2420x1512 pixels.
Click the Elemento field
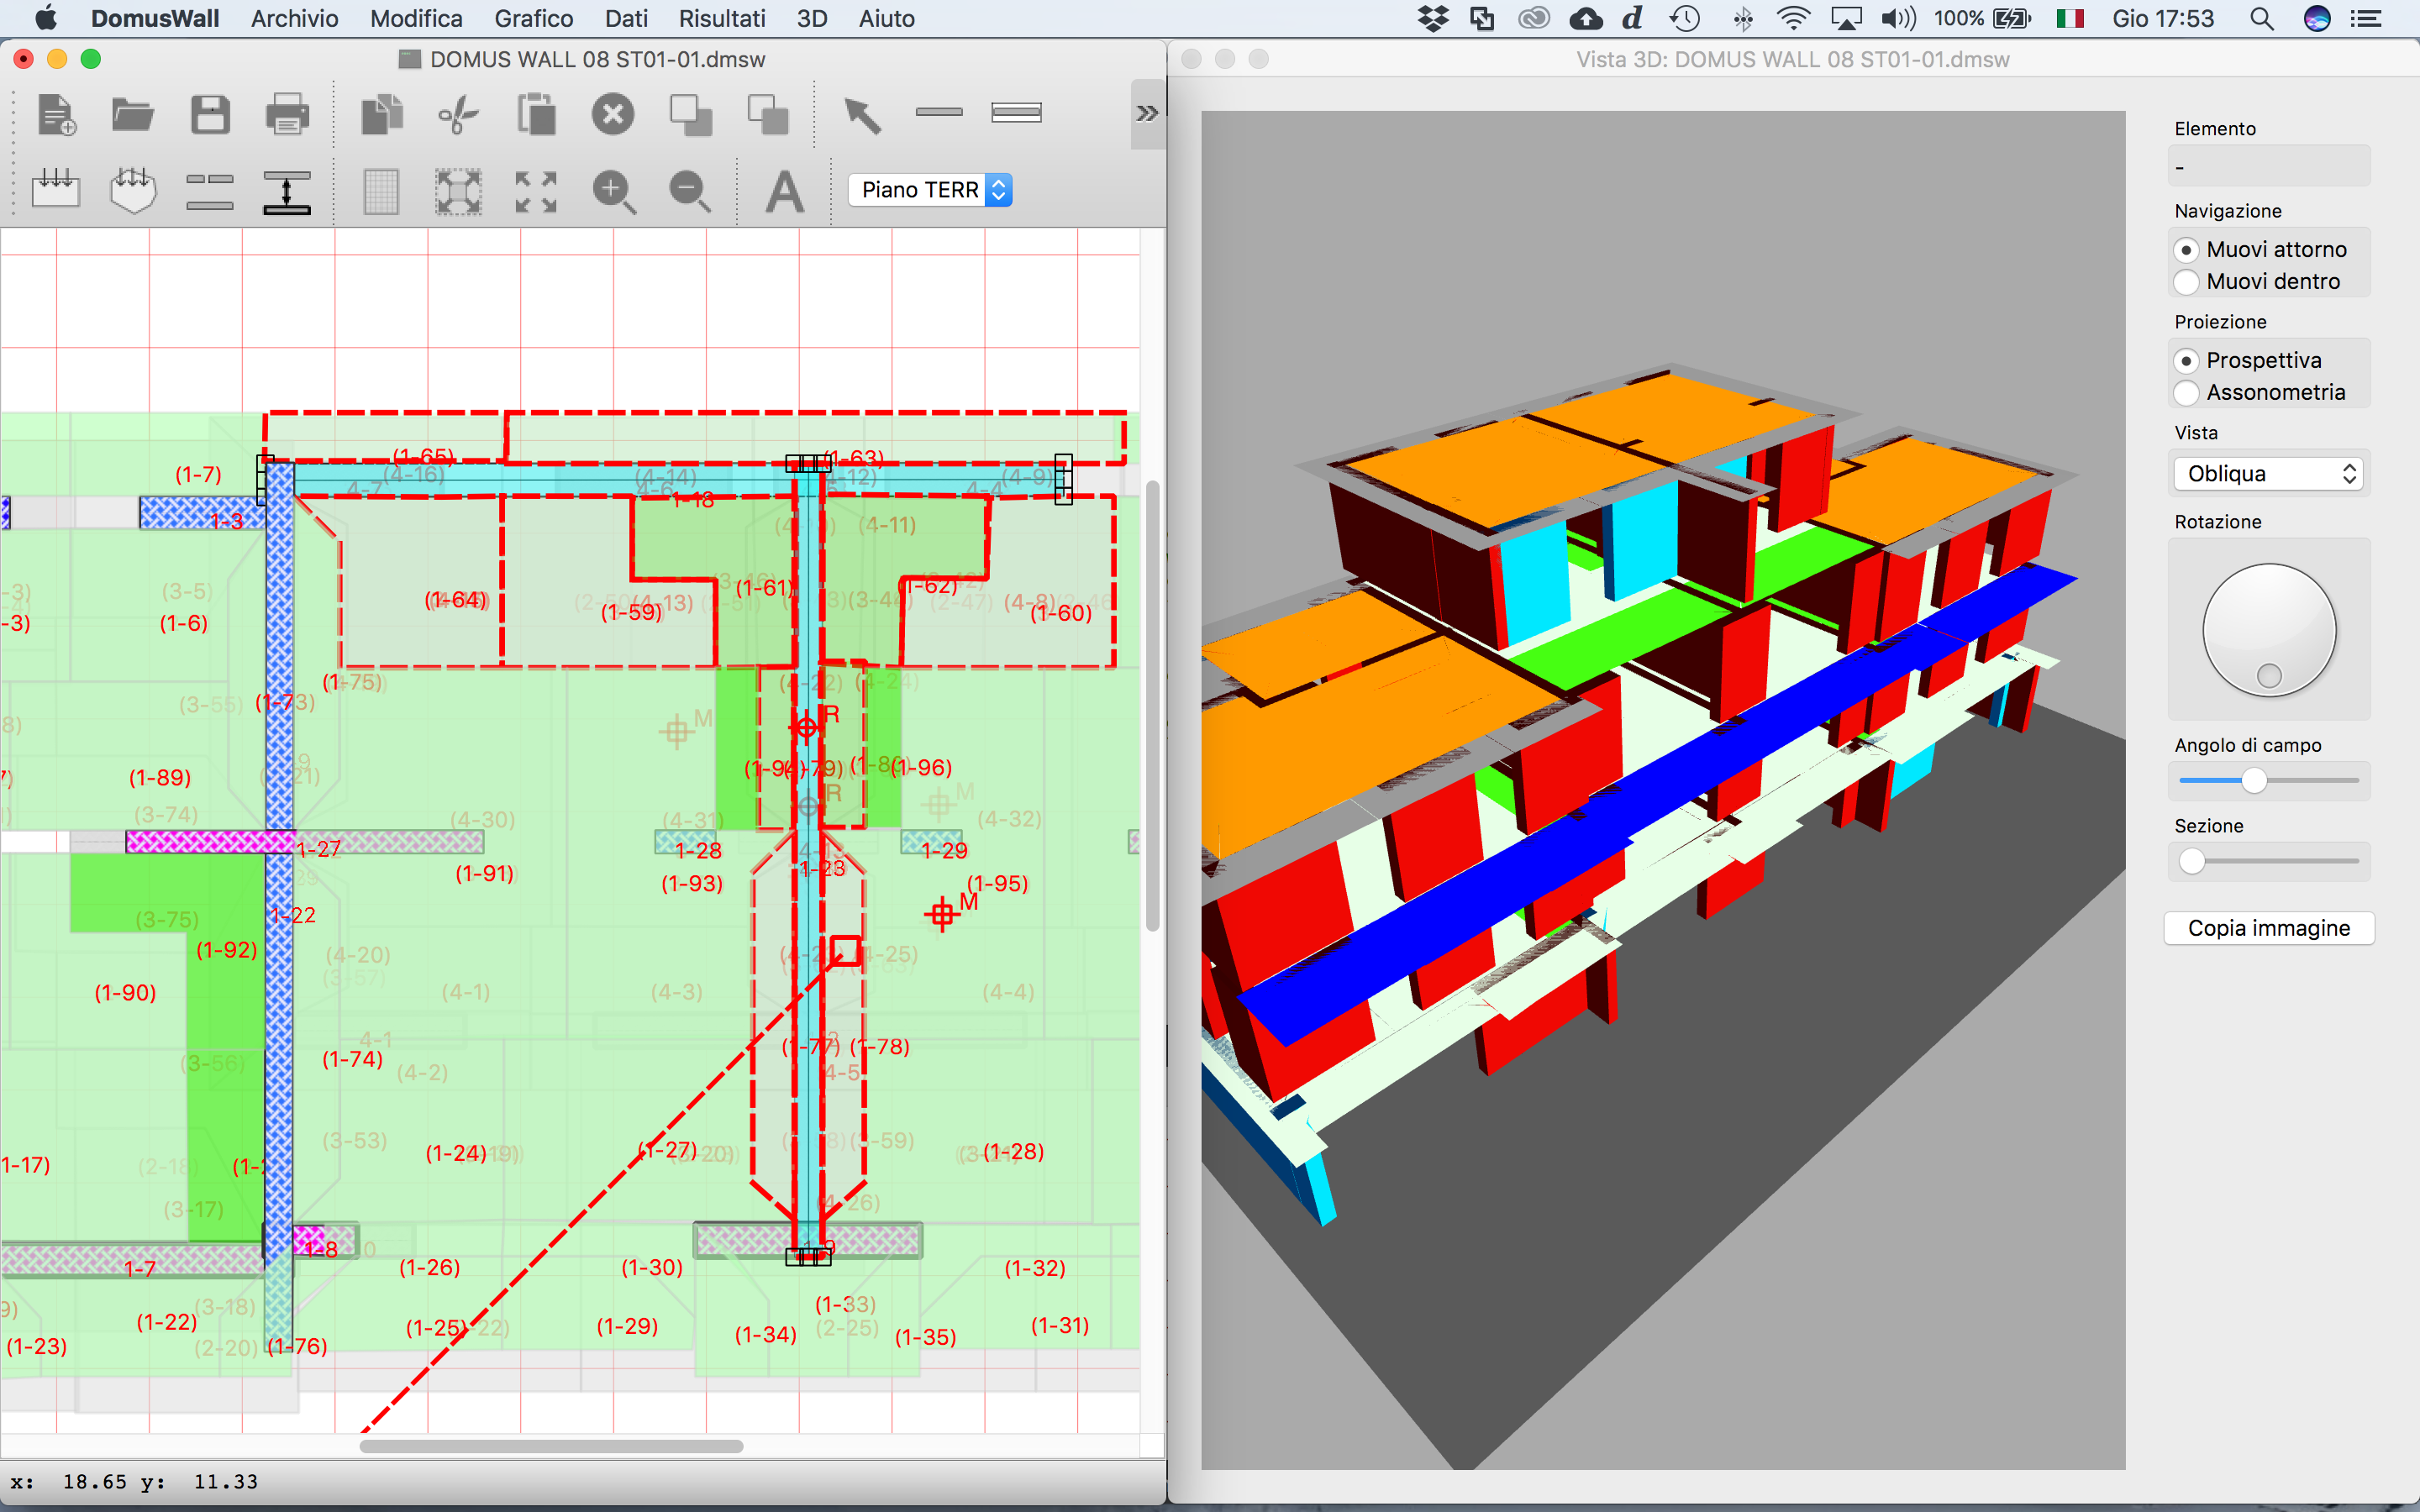coord(2269,166)
